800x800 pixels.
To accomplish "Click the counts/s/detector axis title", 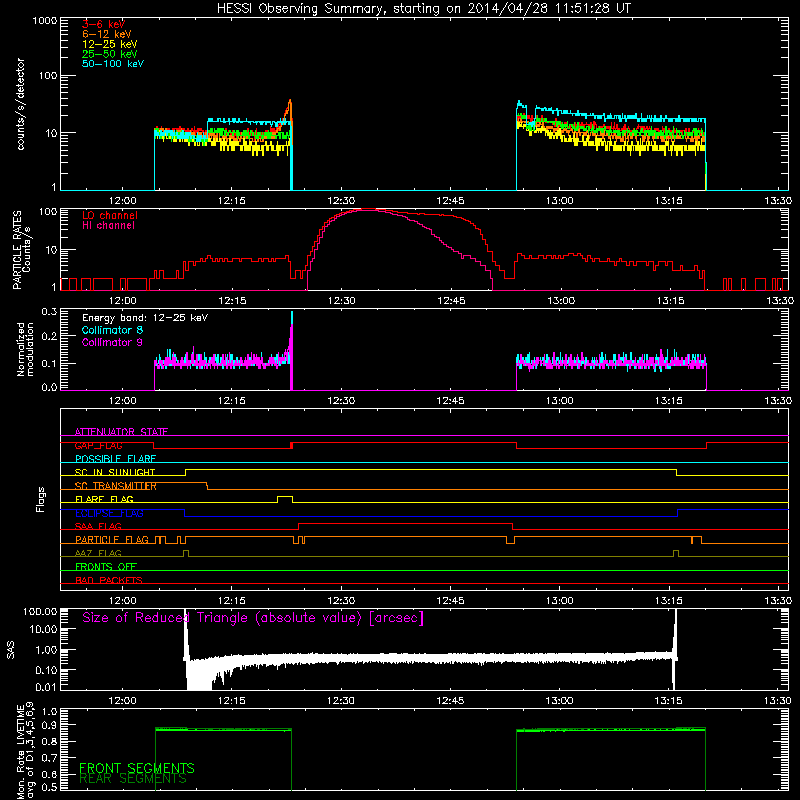I will click(20, 104).
